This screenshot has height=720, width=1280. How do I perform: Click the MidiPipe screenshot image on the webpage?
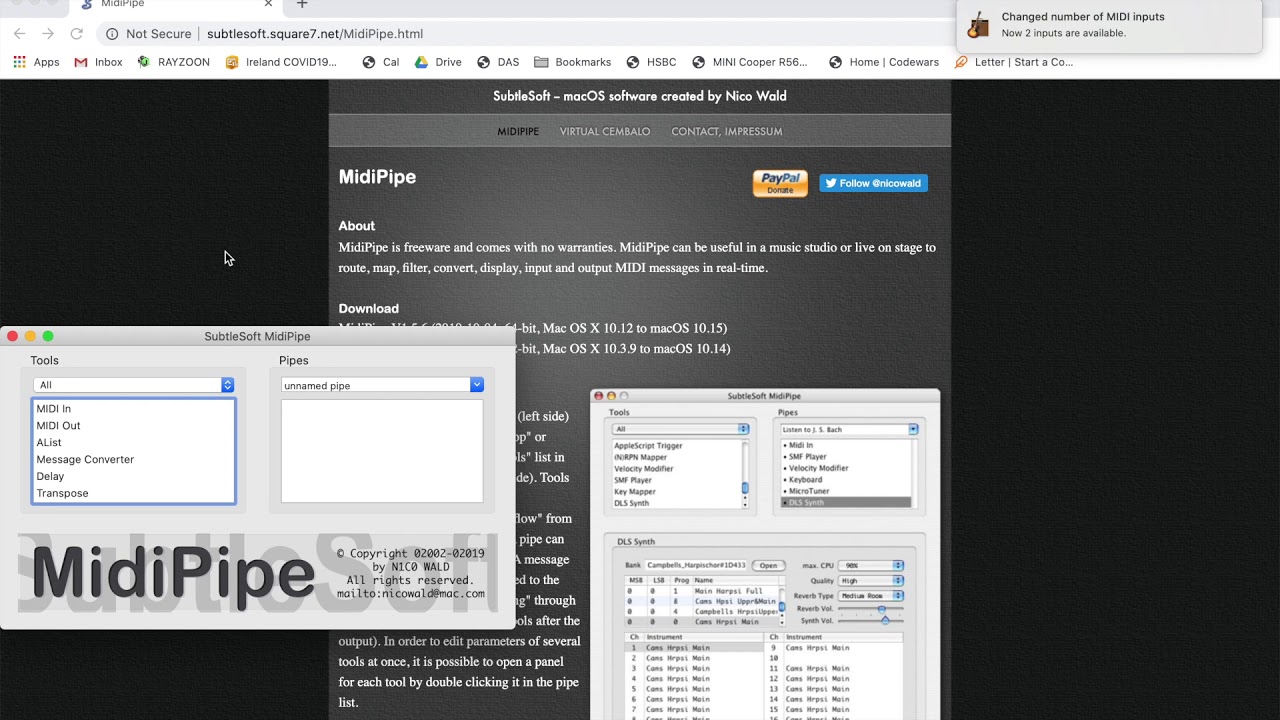click(765, 554)
